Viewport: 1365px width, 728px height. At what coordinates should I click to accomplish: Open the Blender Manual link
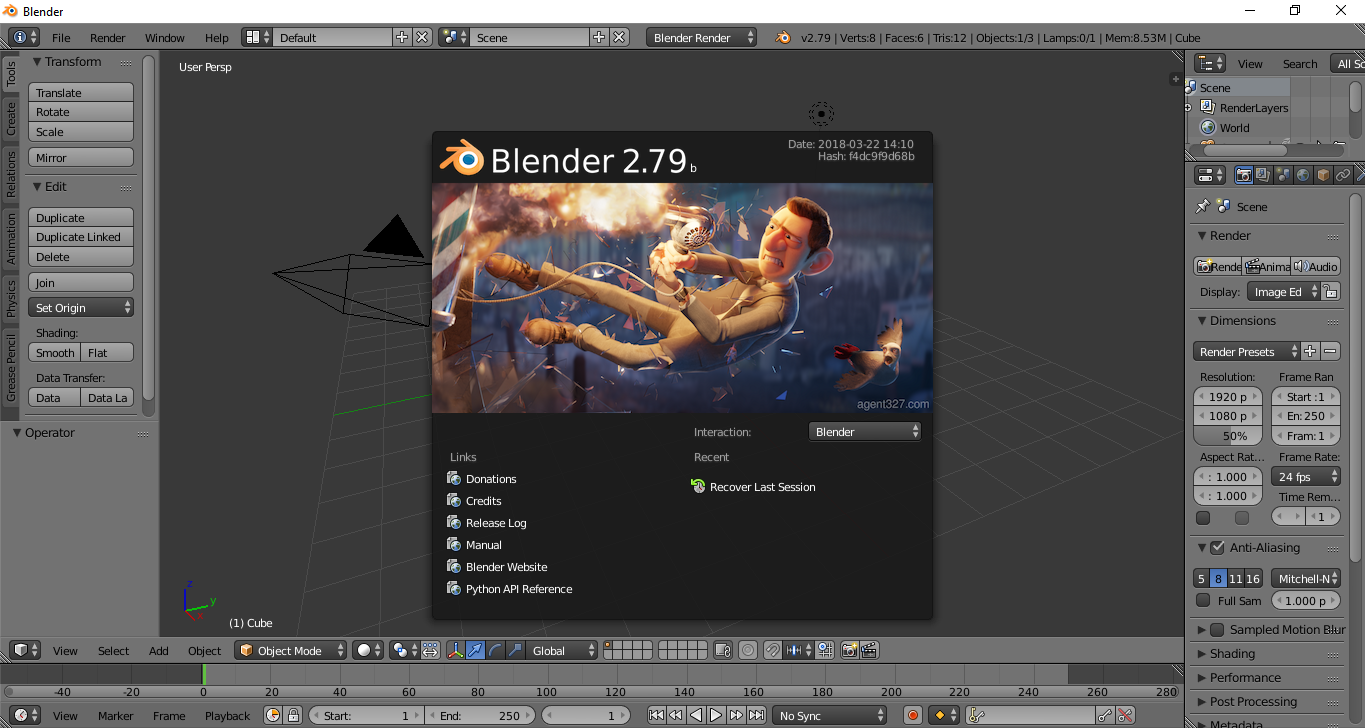pyautogui.click(x=485, y=544)
